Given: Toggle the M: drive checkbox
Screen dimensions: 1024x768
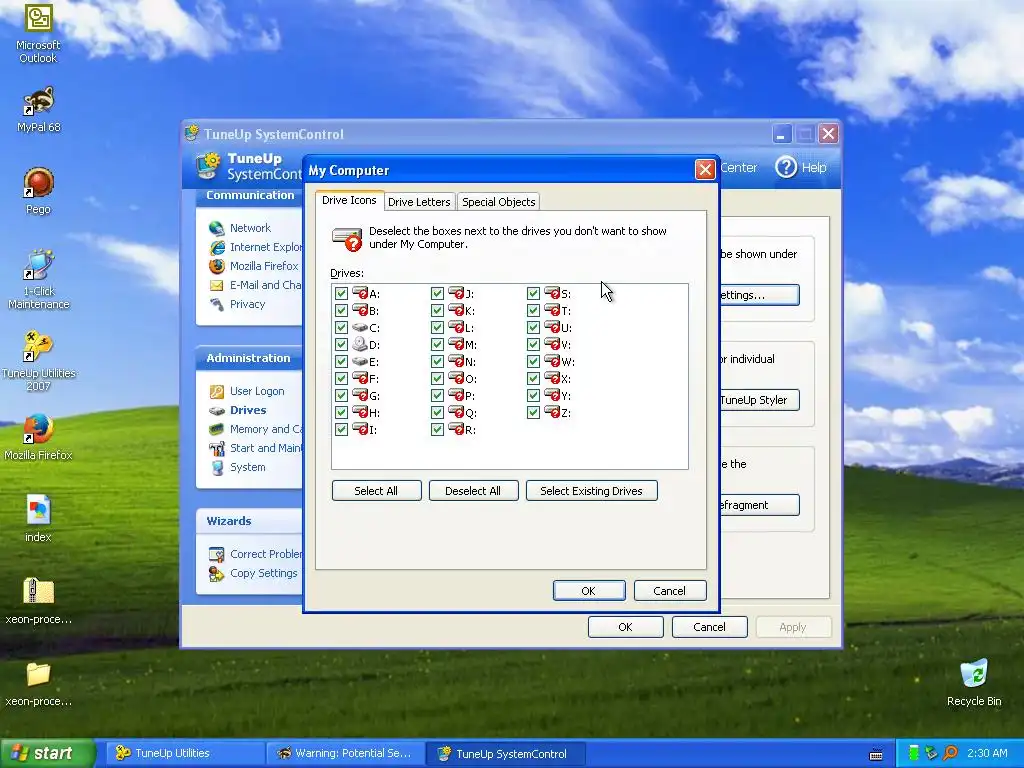Looking at the screenshot, I should pos(437,344).
